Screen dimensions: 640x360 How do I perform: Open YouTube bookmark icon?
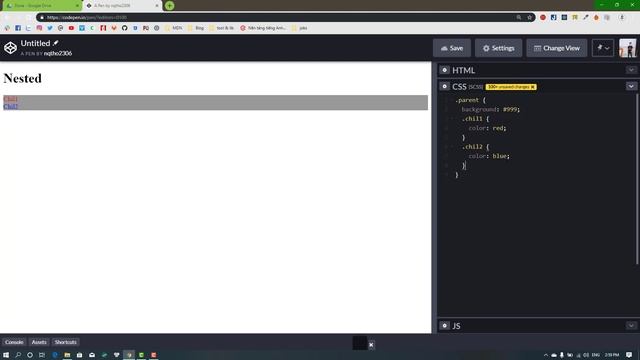pos(71,28)
